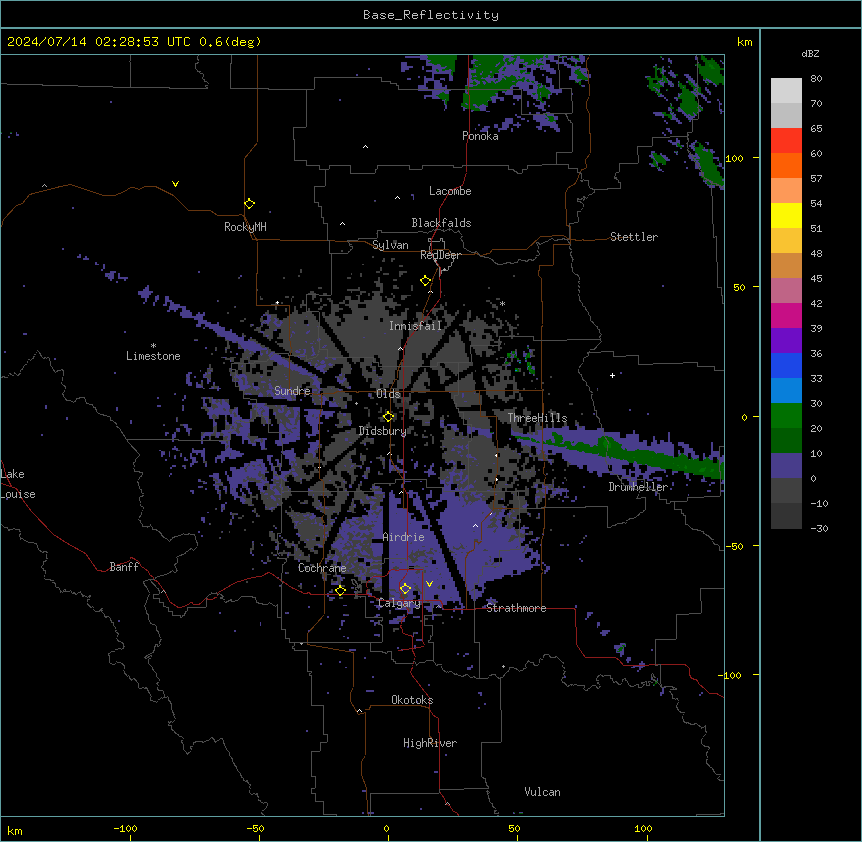
Task: Select the slate purple band in the dBZ legend
Action: (x=786, y=466)
